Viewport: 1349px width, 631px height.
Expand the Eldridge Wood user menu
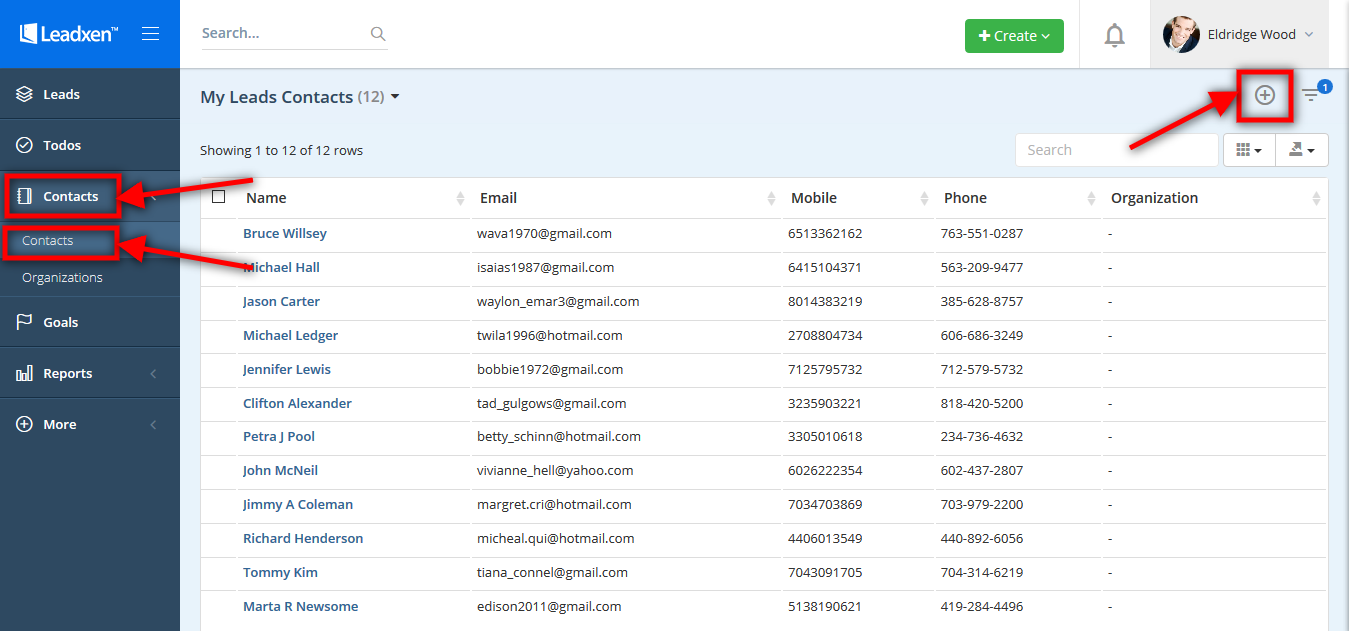point(1239,34)
